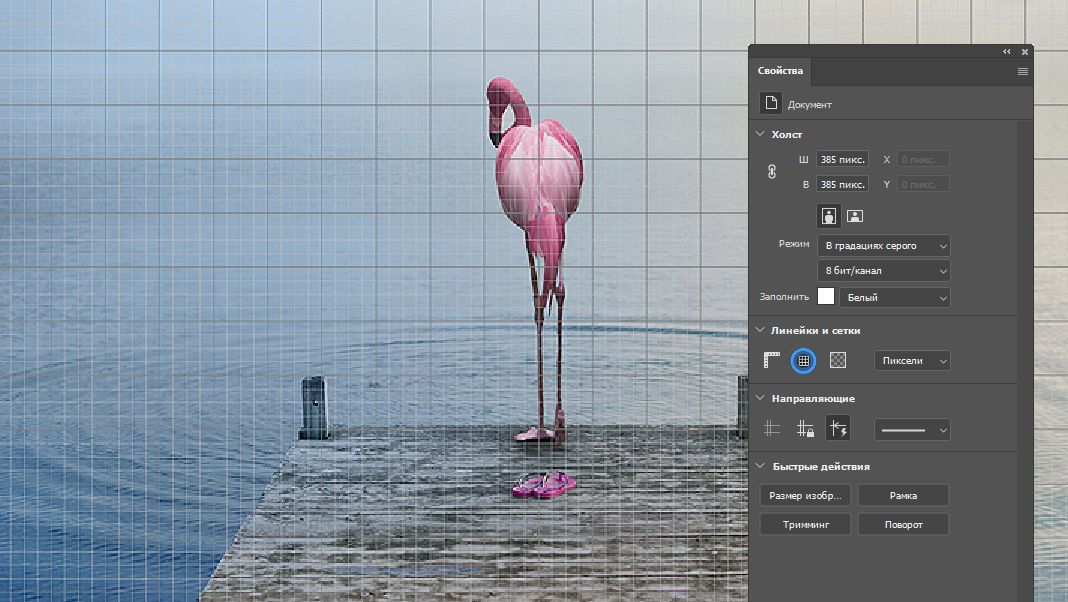This screenshot has height=602, width=1068.
Task: Select portrait canvas orientation
Action: (828, 215)
